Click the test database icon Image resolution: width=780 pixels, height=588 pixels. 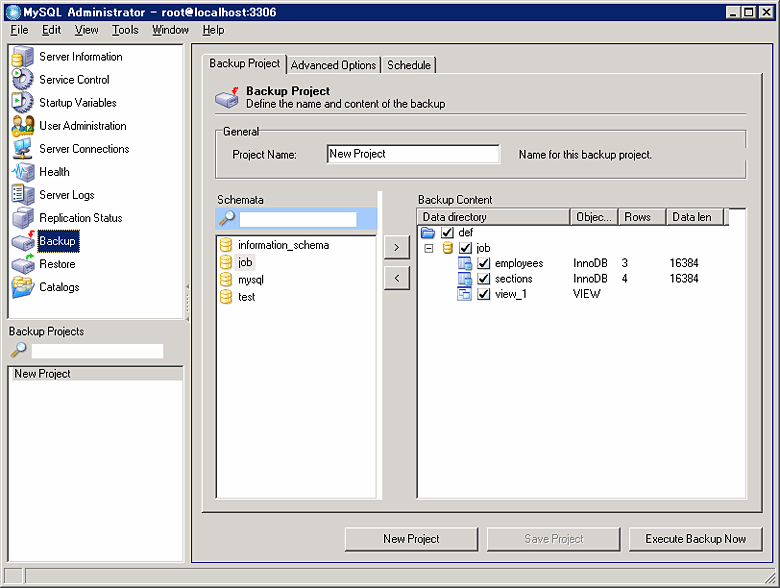point(226,297)
